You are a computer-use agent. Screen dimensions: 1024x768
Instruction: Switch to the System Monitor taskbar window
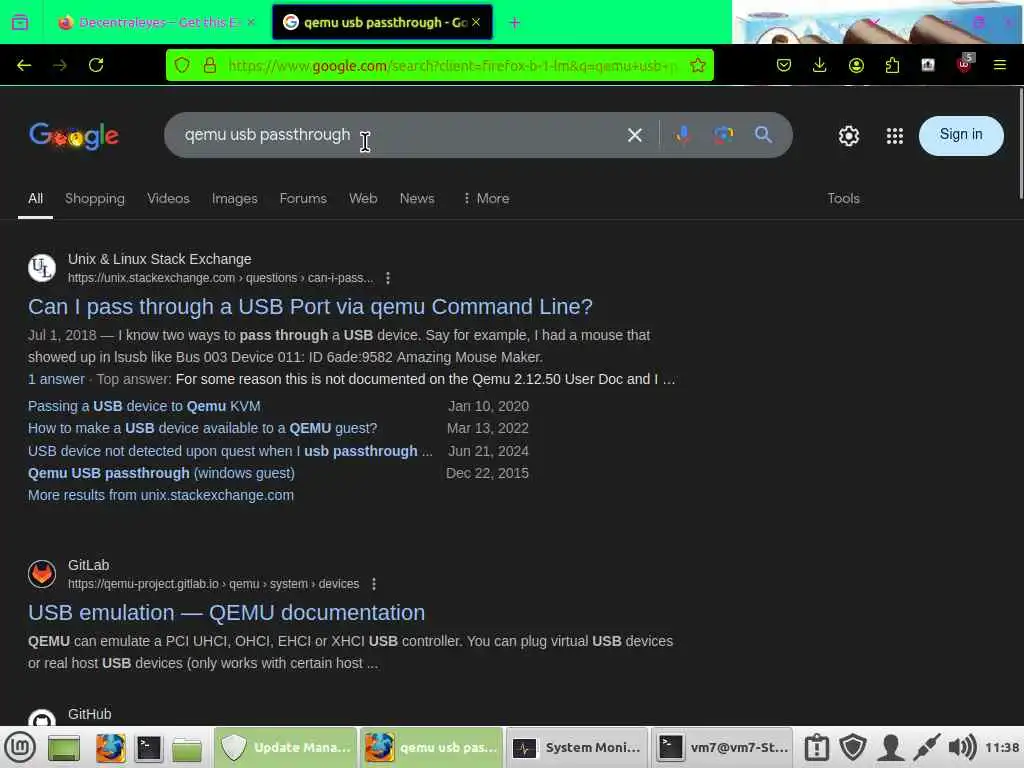[x=577, y=748]
